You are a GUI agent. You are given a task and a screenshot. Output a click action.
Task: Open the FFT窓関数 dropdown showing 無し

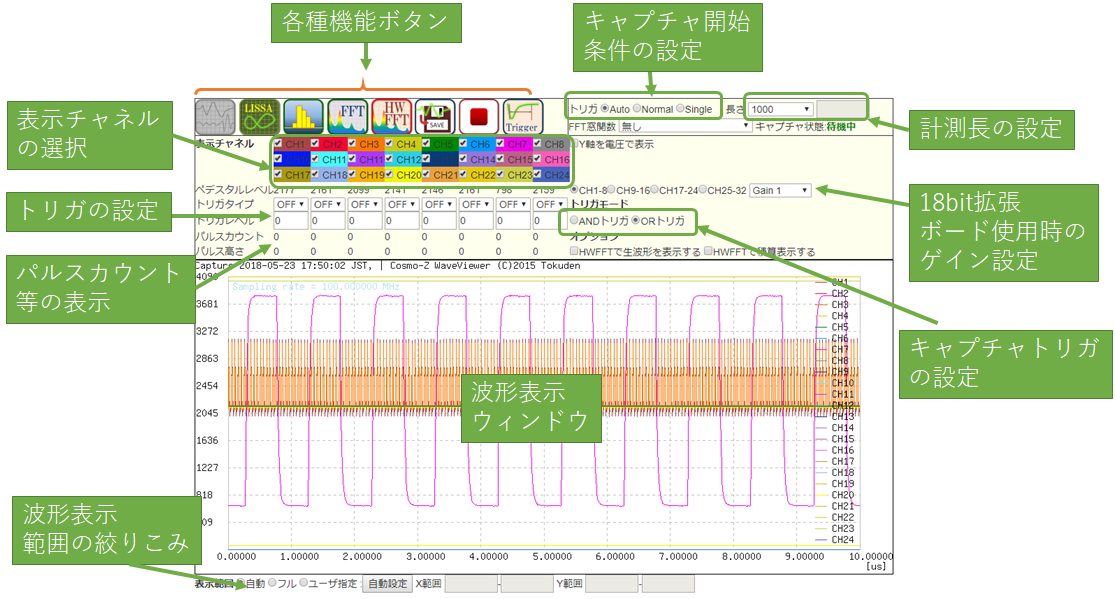pos(684,127)
